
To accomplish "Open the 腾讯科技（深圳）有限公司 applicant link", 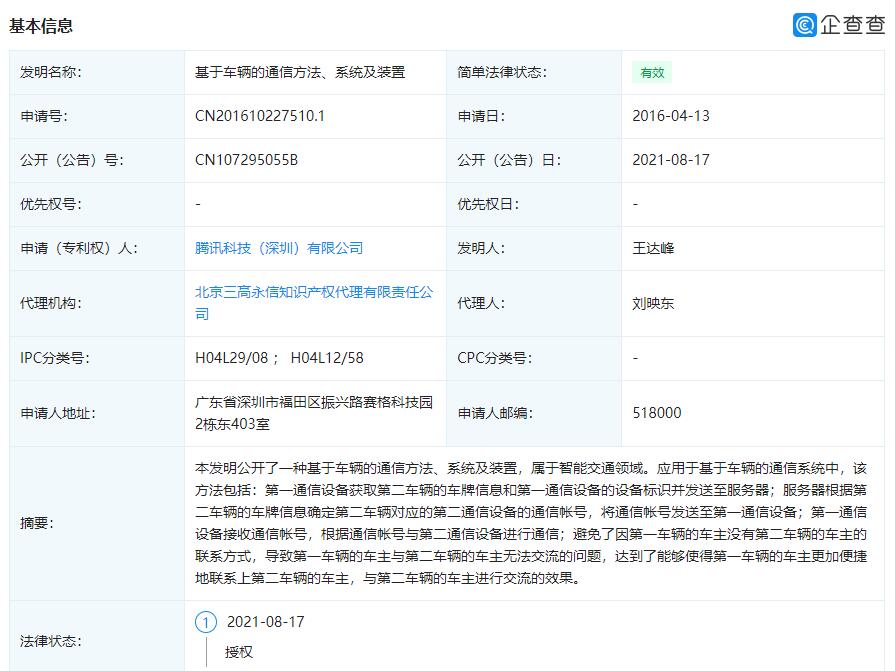I will [280, 248].
